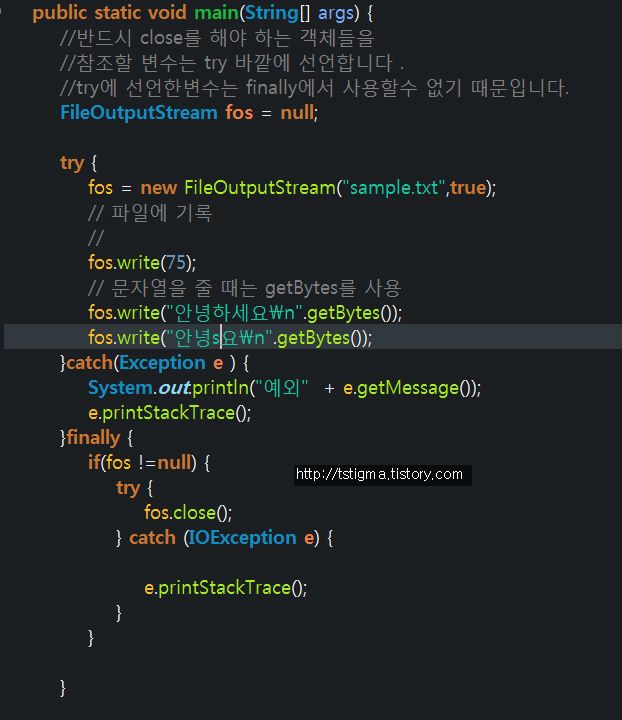Click the number 75 in fos.write
Screen dimensions: 622x720
point(175,263)
